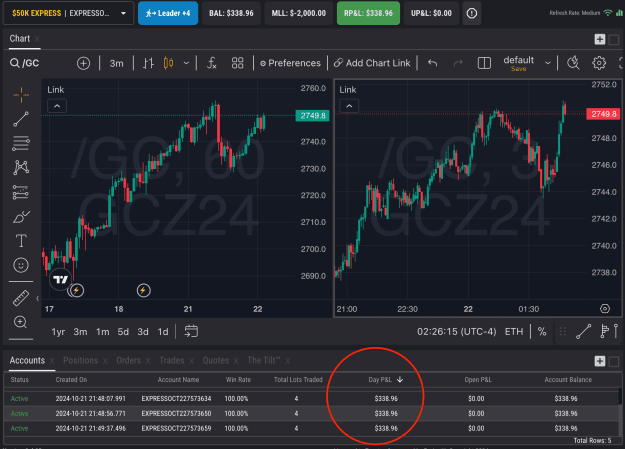Switch to the Orders tab
This screenshot has height=449, width=625.
[128, 360]
